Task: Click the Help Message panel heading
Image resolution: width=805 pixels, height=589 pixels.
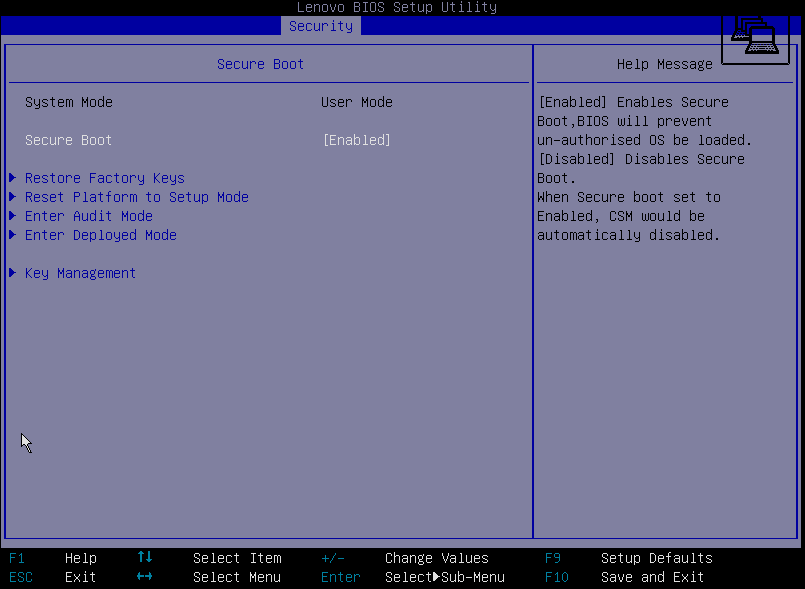Action: click(x=664, y=64)
